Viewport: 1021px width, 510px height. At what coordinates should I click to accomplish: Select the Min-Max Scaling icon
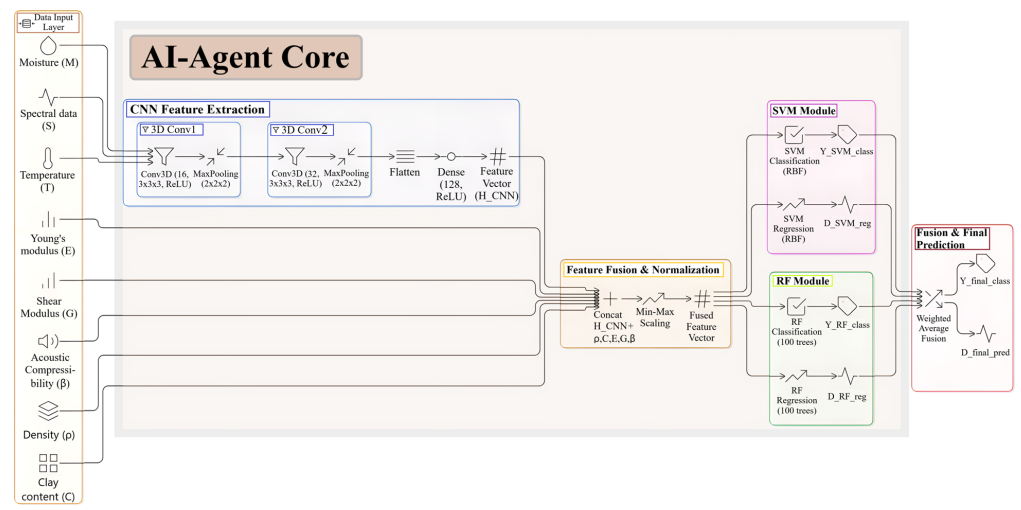coord(655,298)
